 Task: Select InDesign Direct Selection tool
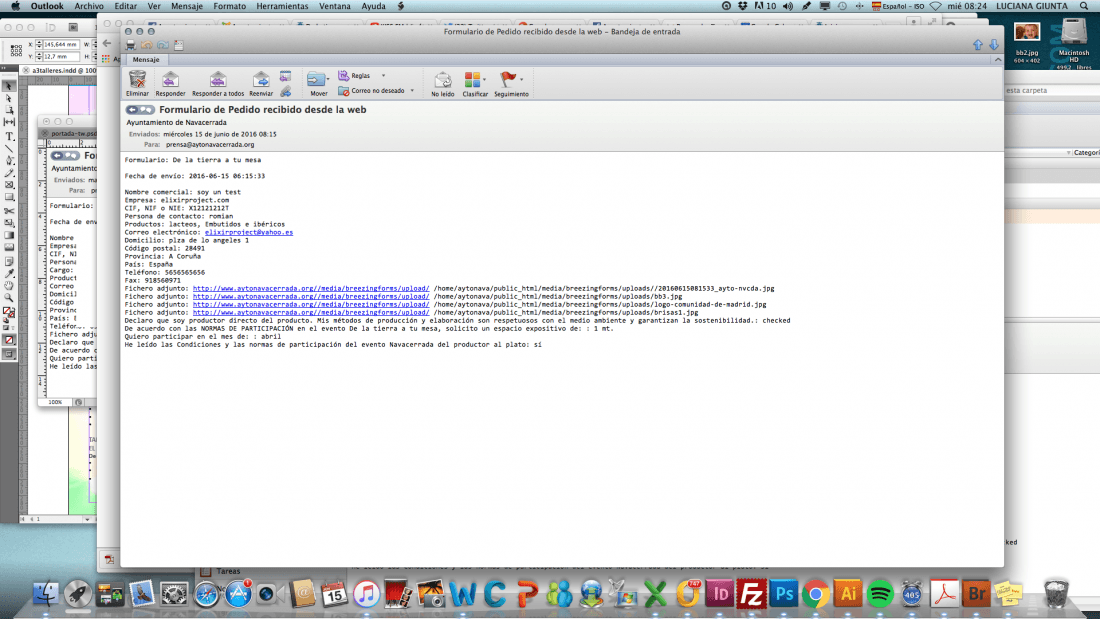[x=9, y=98]
